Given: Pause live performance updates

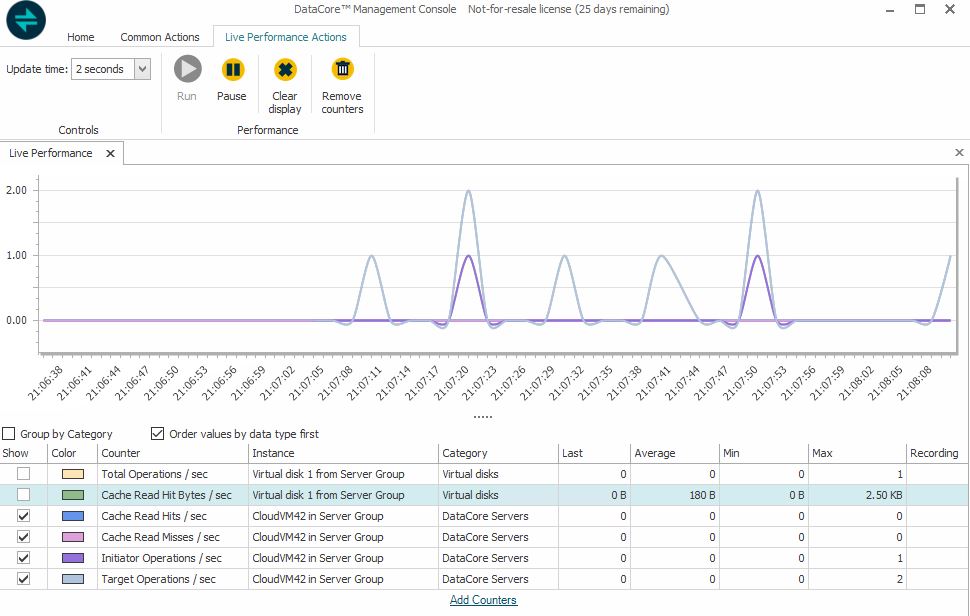Looking at the screenshot, I should point(232,70).
